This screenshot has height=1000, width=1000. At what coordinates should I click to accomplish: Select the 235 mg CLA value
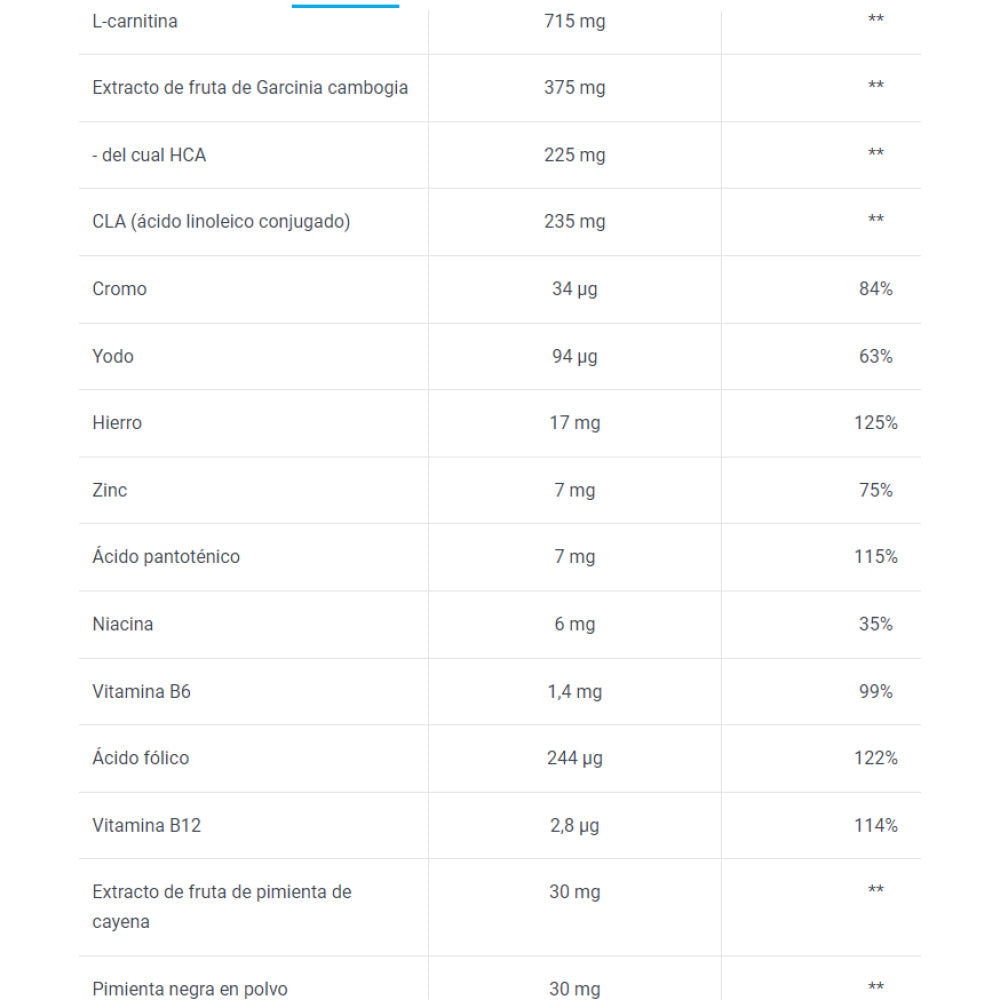tap(574, 222)
